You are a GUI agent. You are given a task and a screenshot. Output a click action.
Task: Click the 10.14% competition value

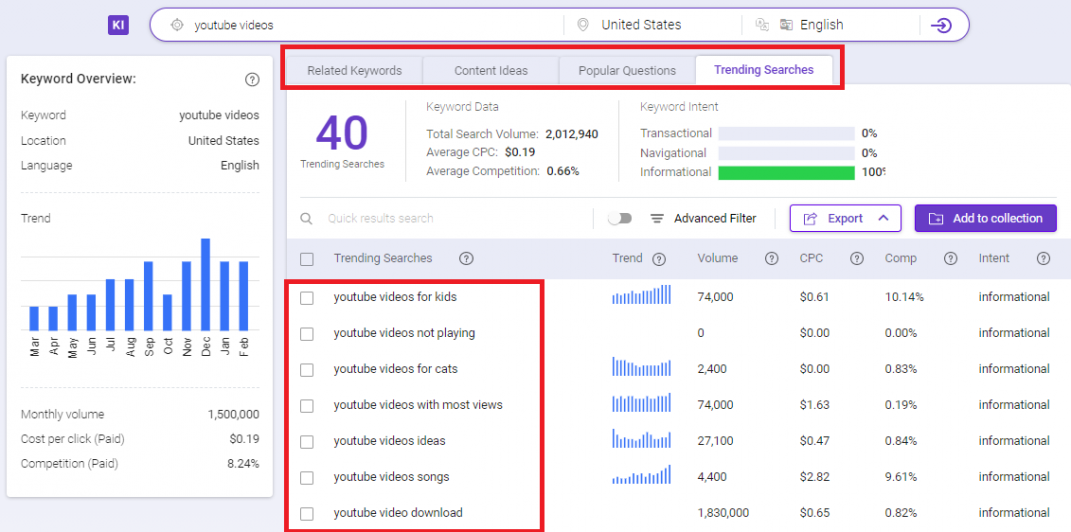[x=904, y=297]
